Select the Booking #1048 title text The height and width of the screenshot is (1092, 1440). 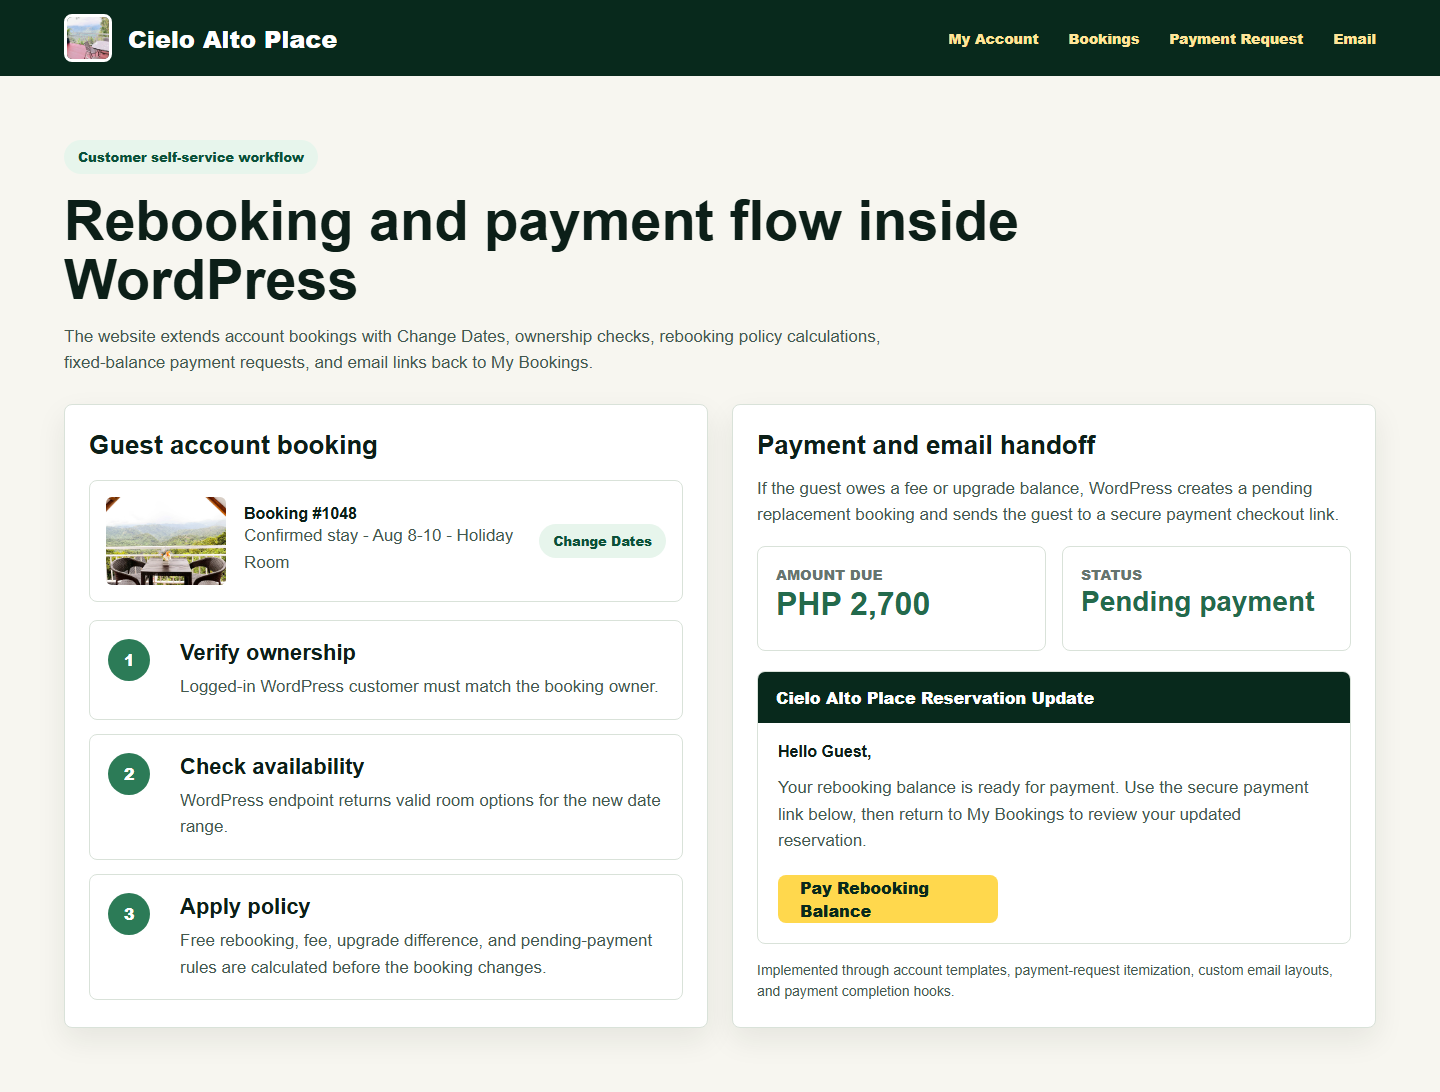click(300, 513)
